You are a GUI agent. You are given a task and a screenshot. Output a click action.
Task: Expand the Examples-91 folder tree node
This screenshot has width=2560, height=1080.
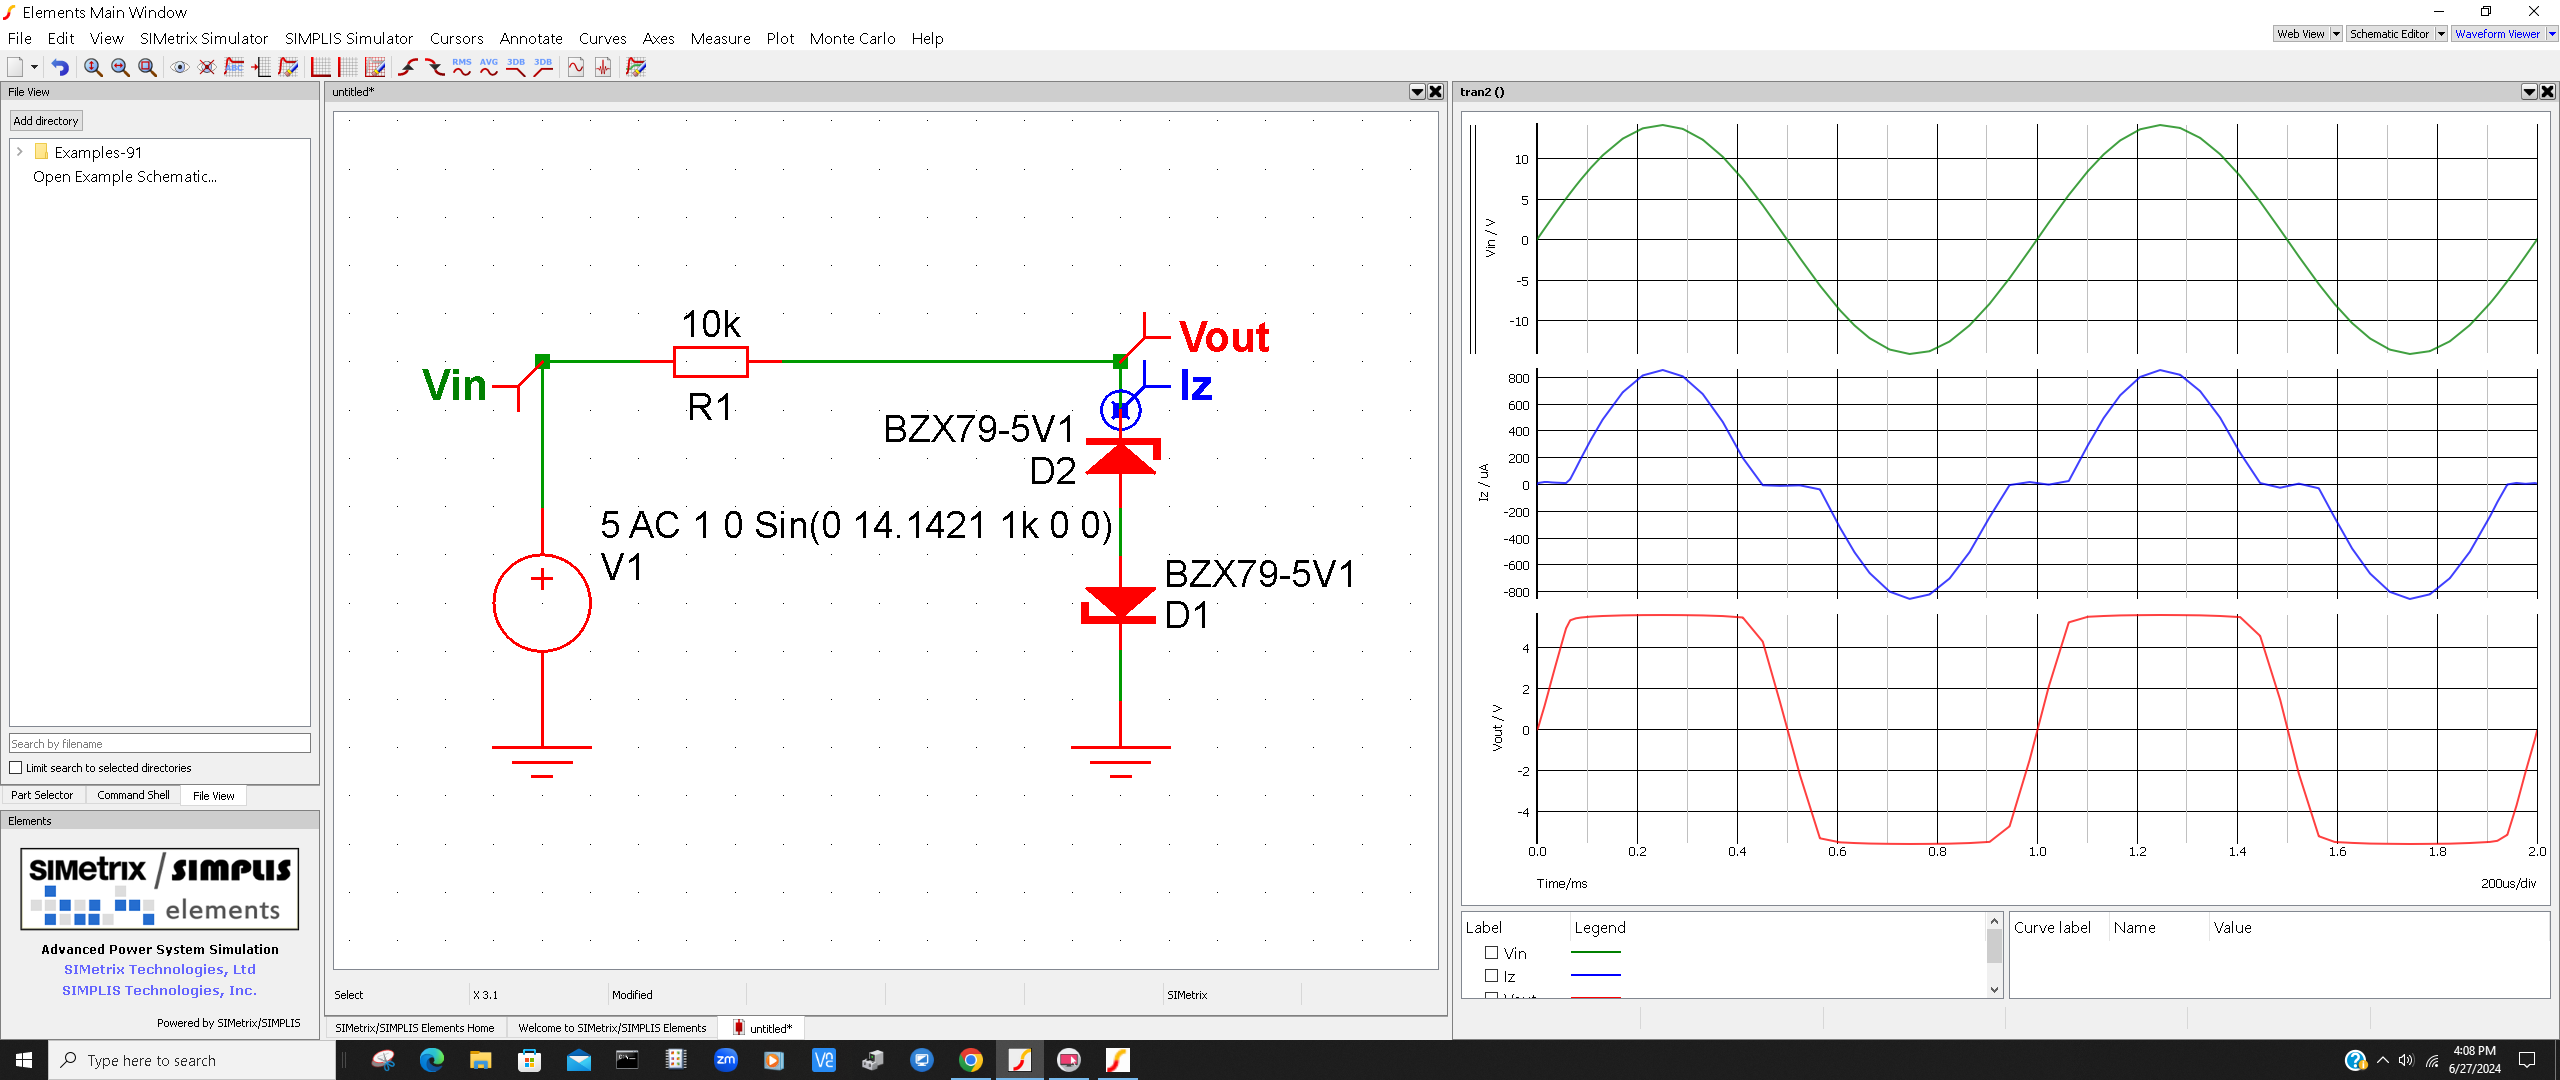(19, 152)
